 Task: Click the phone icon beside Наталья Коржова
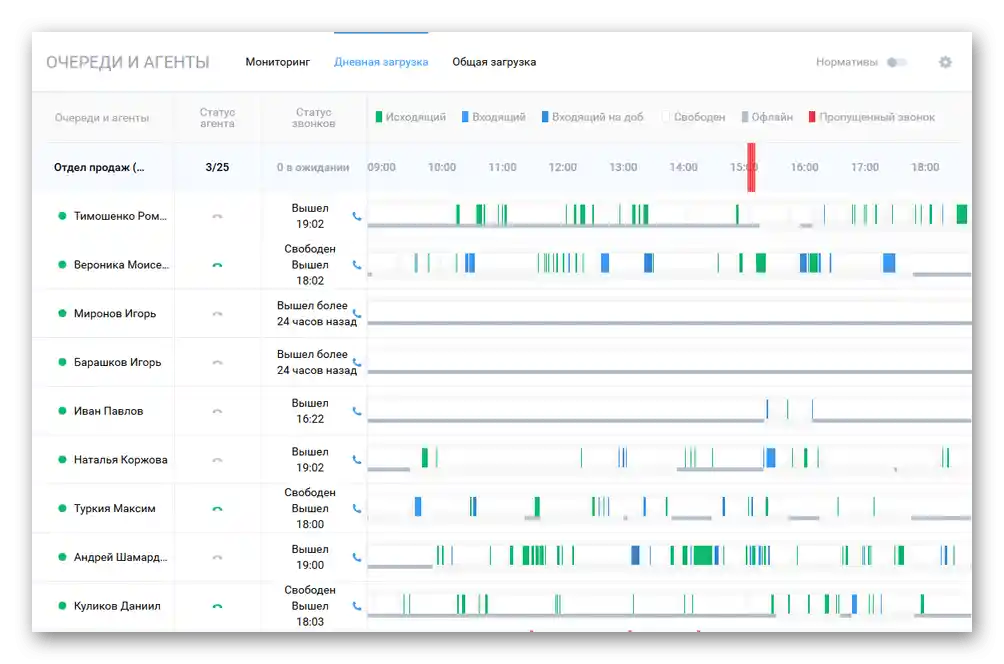coord(357,460)
